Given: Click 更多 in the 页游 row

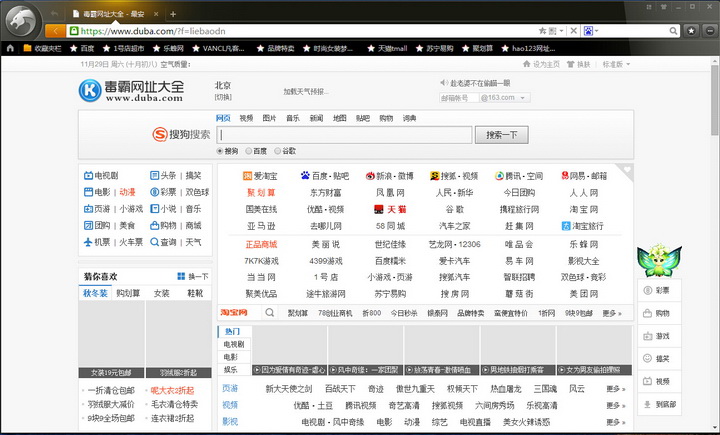Looking at the screenshot, I should tap(616, 389).
